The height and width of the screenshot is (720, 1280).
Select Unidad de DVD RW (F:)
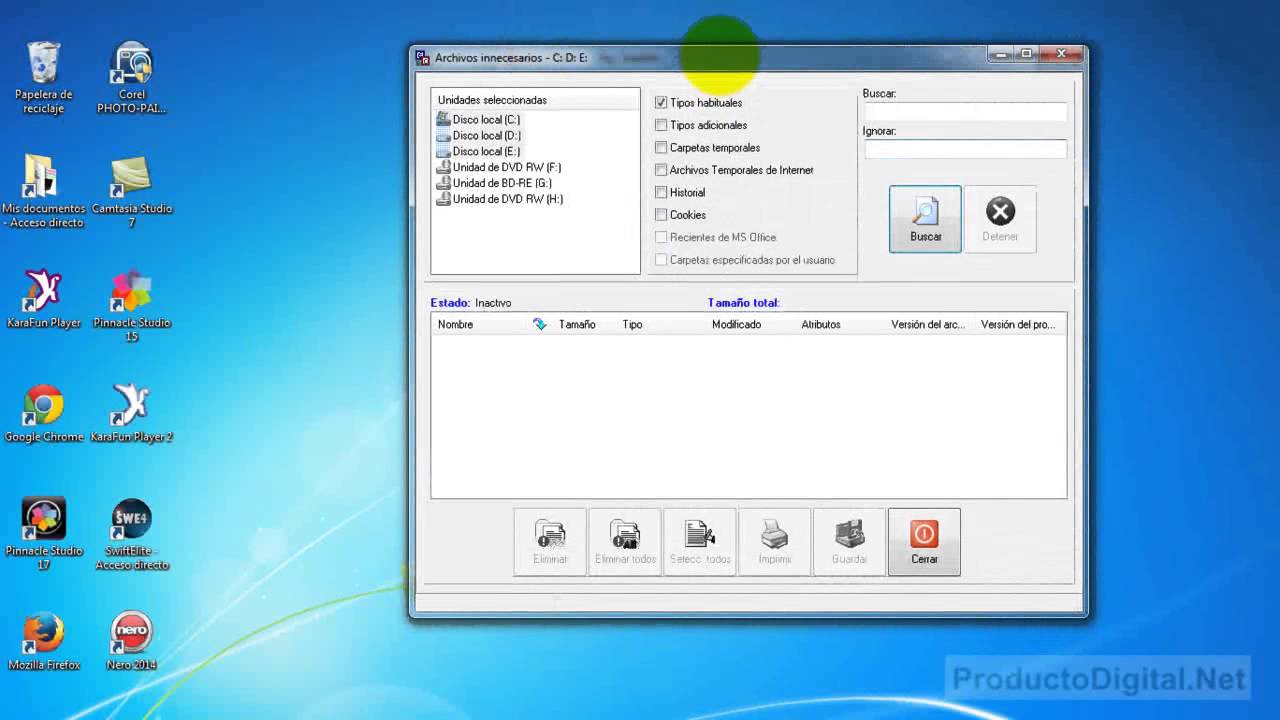click(499, 167)
